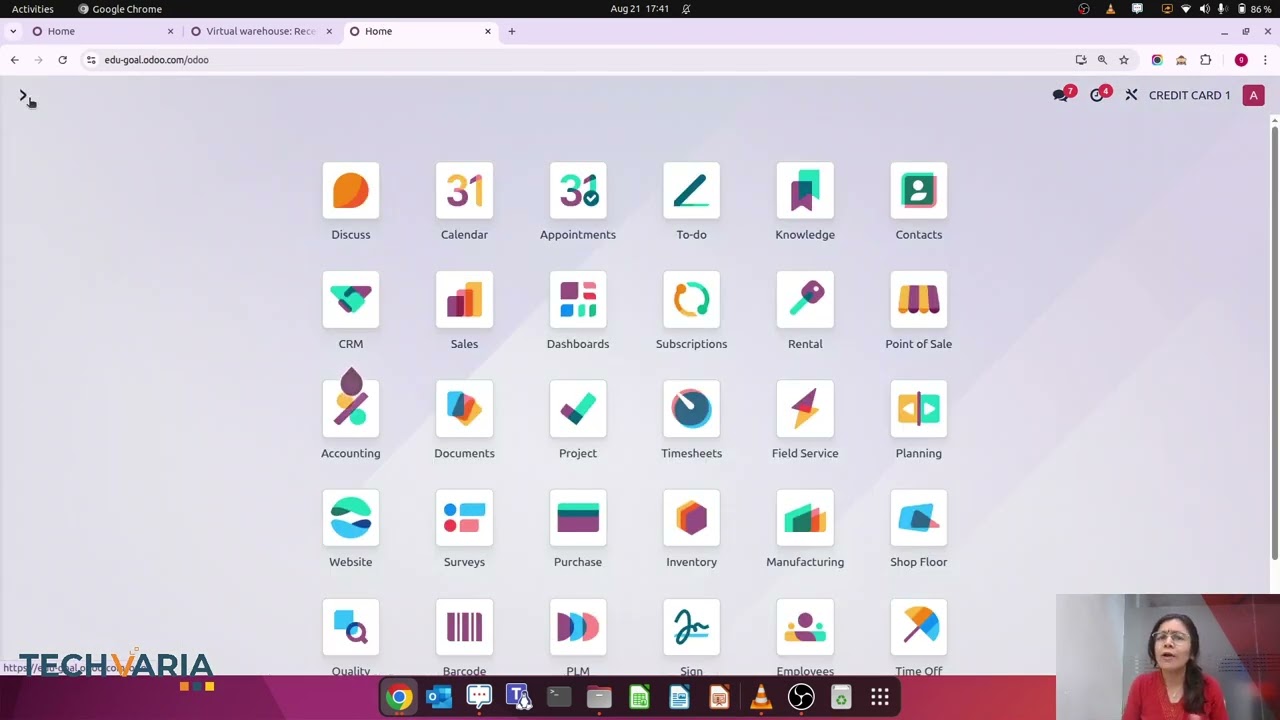Launch the Project app
The height and width of the screenshot is (720, 1280).
click(578, 409)
